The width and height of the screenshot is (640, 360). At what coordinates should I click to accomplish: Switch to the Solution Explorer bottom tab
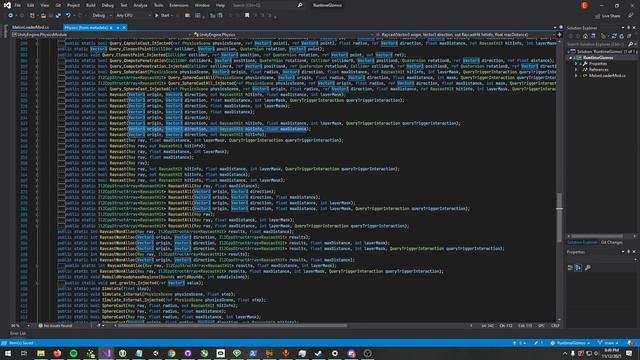point(582,242)
